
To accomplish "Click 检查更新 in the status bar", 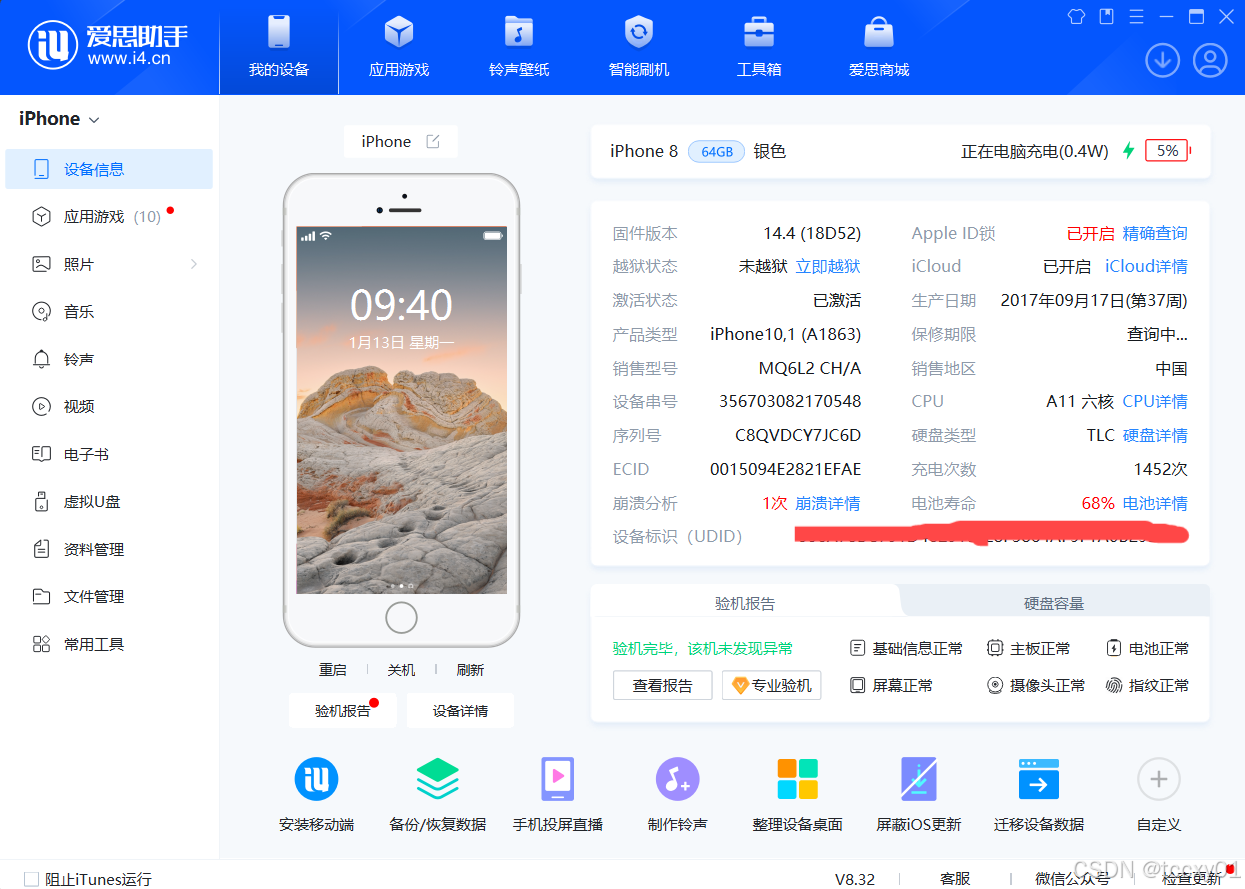I will [x=1192, y=879].
